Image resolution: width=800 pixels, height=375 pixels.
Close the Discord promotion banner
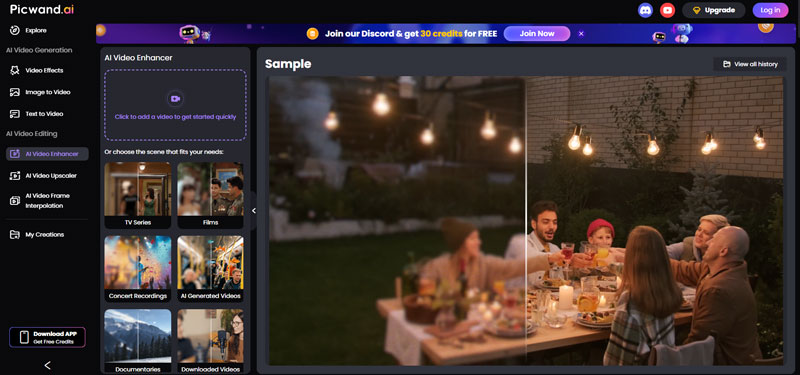point(581,34)
